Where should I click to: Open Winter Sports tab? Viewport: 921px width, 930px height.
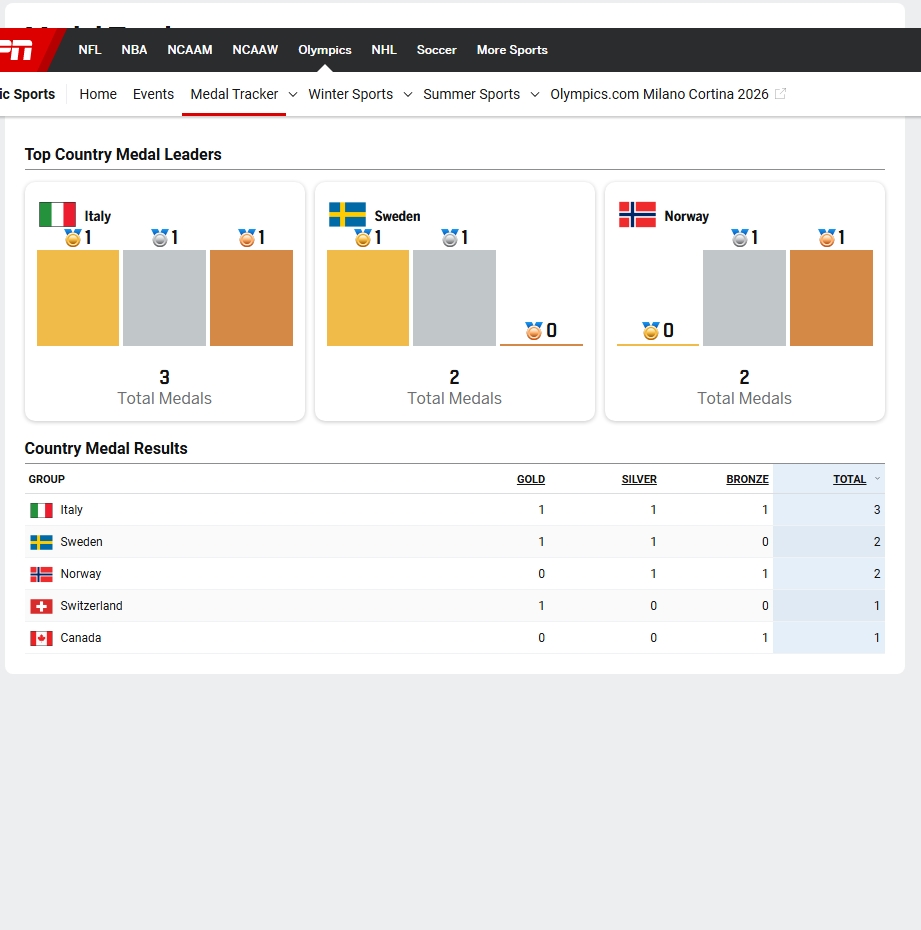coord(350,94)
